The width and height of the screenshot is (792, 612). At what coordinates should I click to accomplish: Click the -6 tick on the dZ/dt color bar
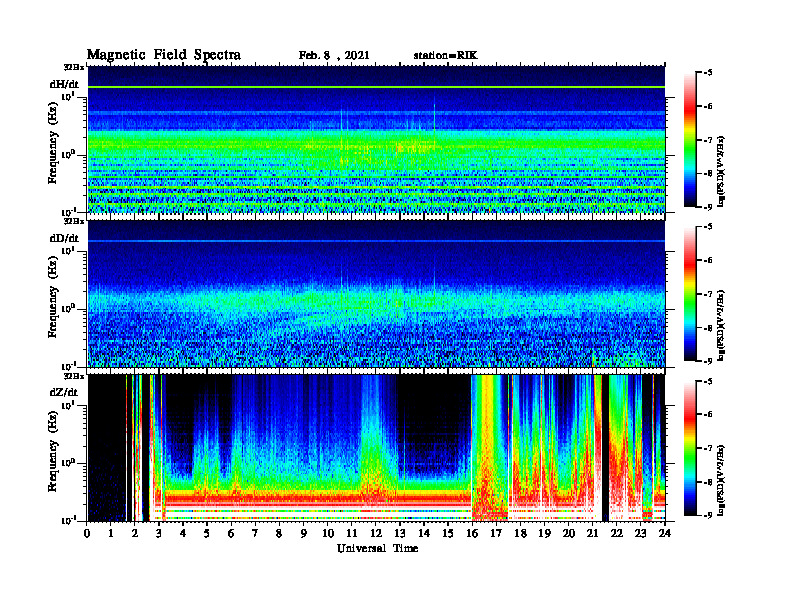pos(707,414)
